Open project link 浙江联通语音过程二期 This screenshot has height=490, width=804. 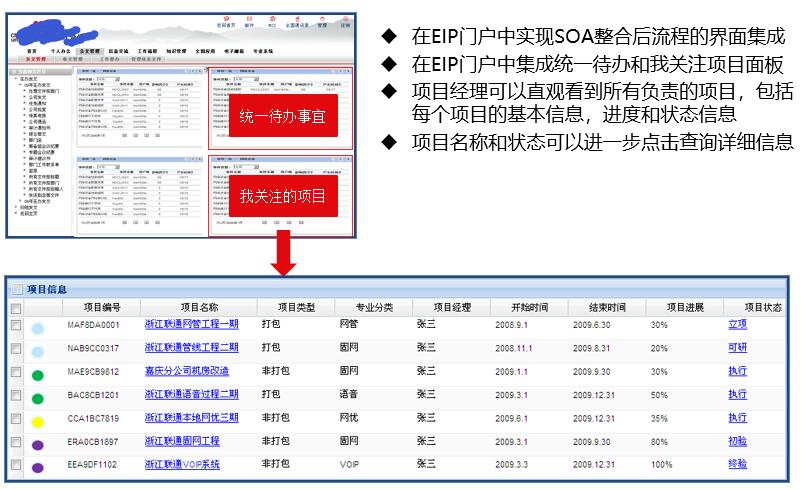192,394
